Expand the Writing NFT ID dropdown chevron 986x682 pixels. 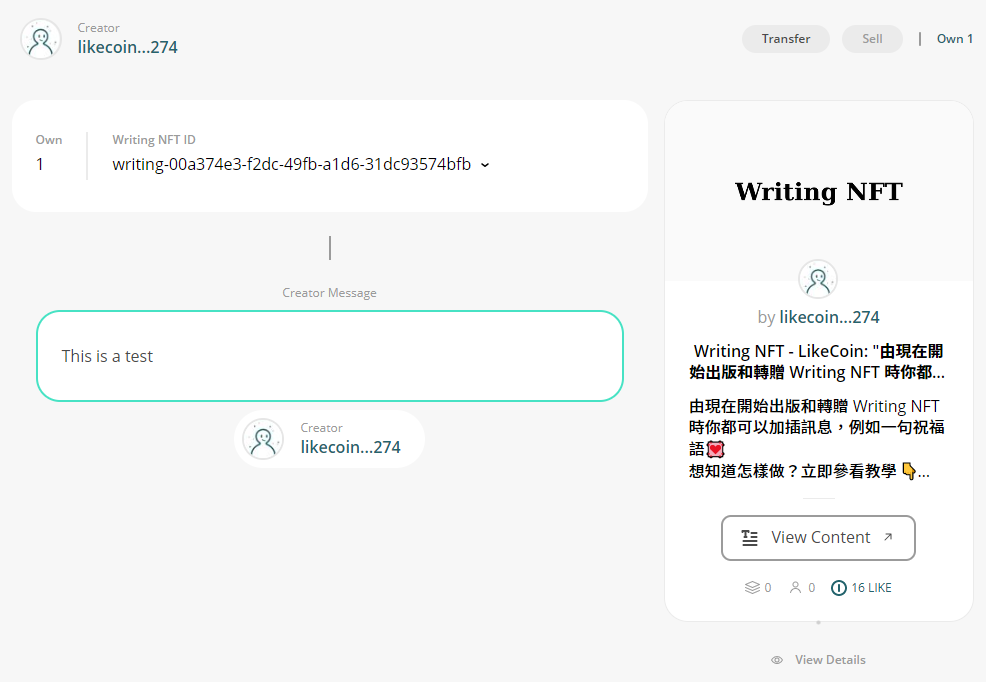[x=485, y=165]
